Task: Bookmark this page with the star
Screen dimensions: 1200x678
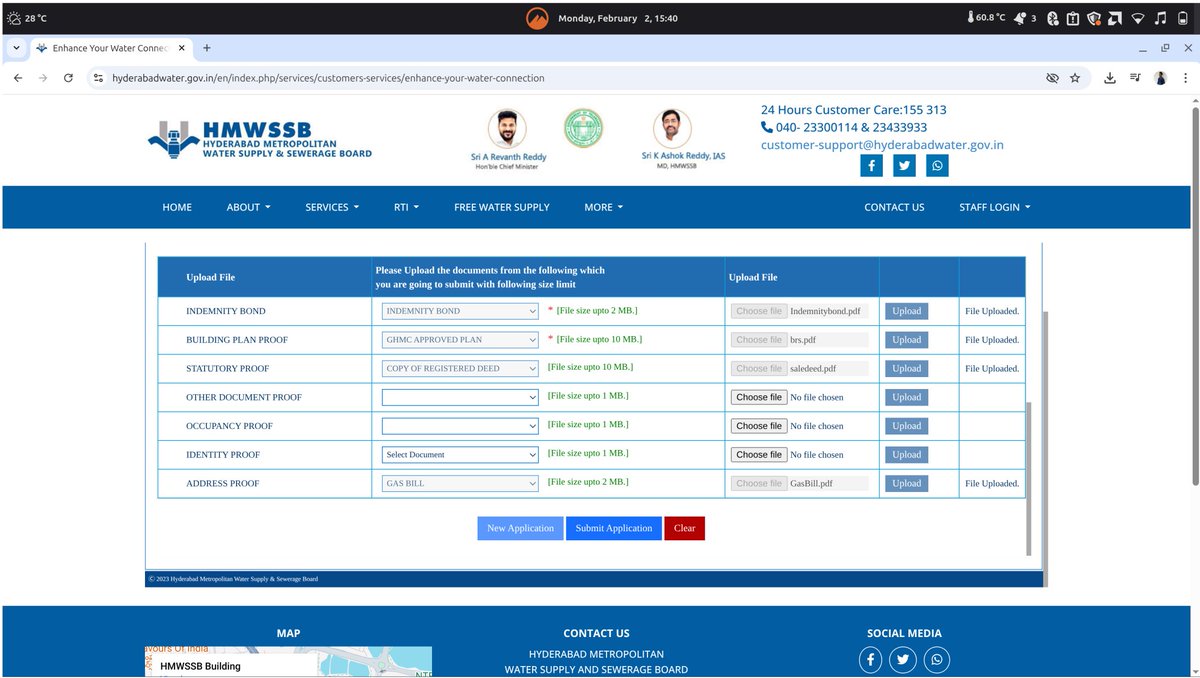Action: tap(1075, 78)
